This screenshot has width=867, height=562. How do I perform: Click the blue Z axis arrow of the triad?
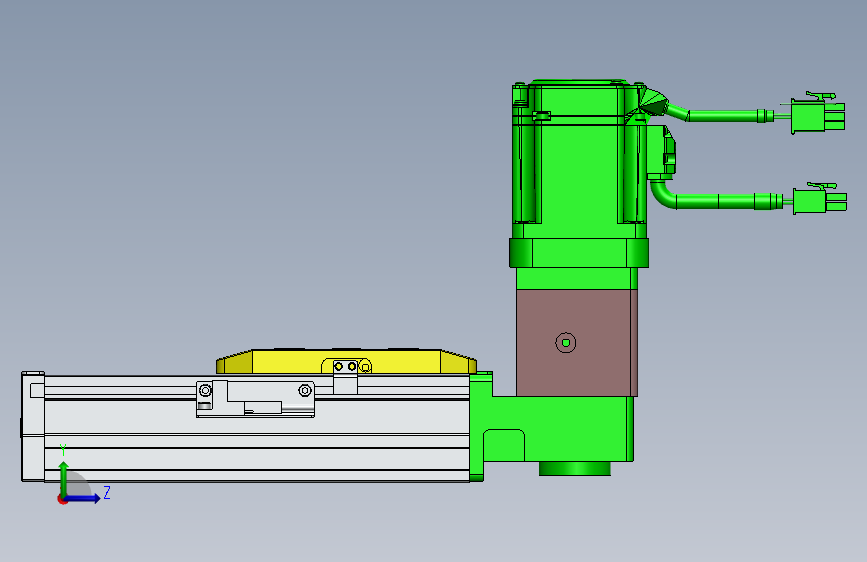83,498
